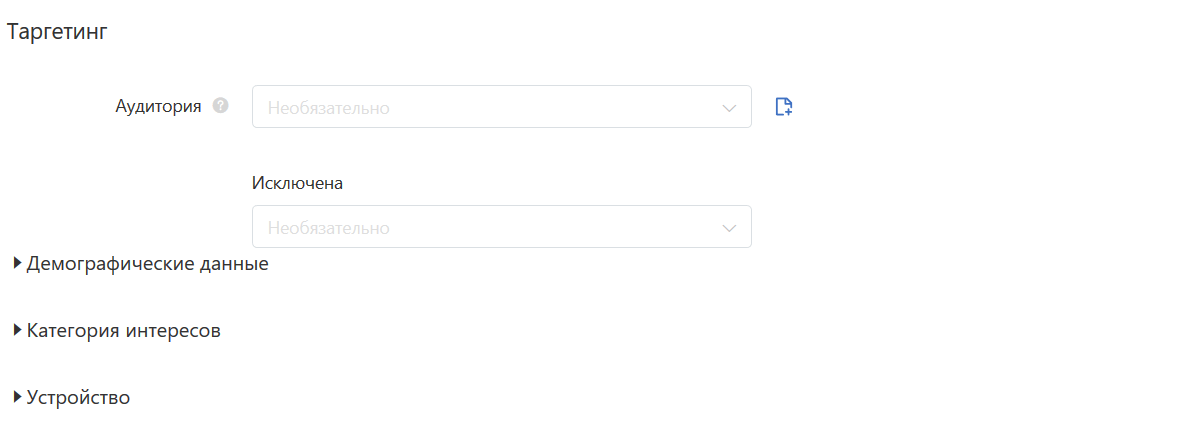Viewport: 1178px width, 426px height.
Task: Click the chevron arrow in the Аудитория field
Action: tap(729, 108)
